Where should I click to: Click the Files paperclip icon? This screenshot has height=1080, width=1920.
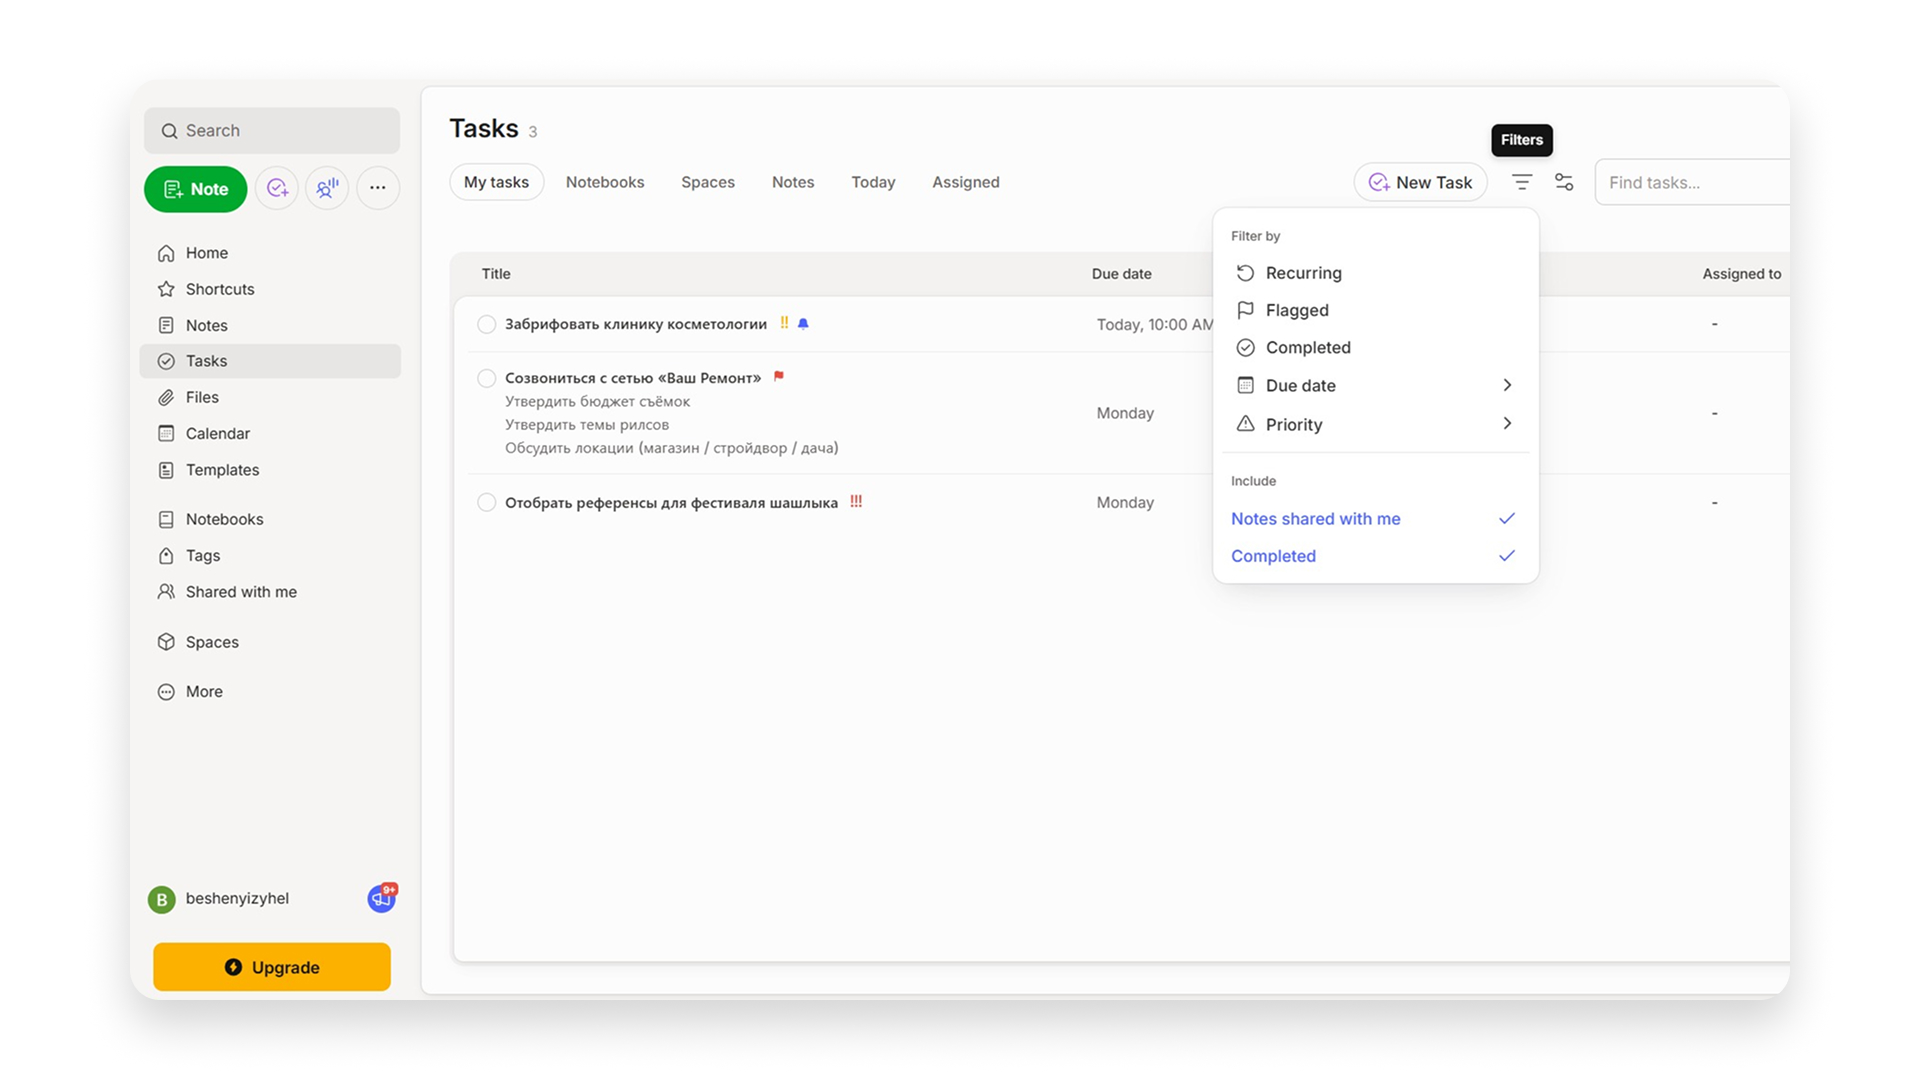pos(166,397)
